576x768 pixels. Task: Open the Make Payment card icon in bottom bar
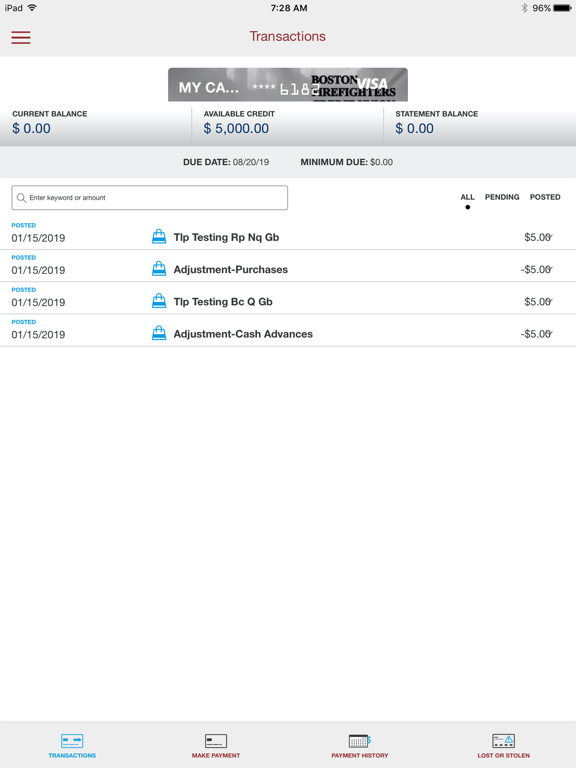pyautogui.click(x=216, y=741)
